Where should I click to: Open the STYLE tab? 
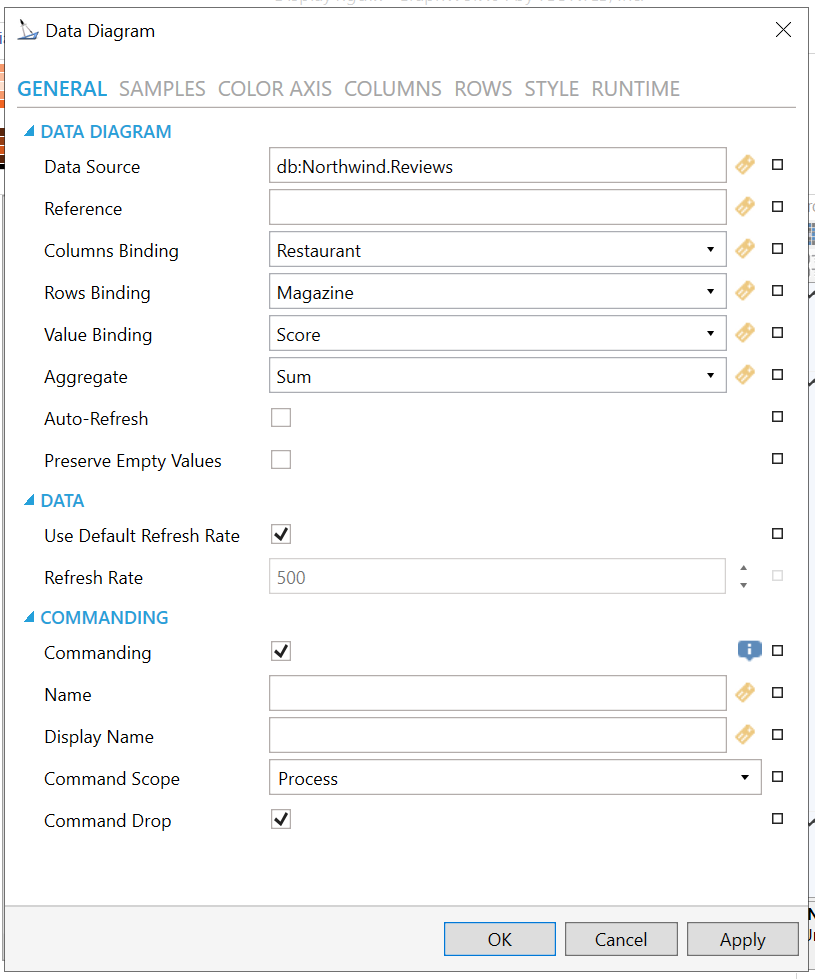[x=551, y=89]
